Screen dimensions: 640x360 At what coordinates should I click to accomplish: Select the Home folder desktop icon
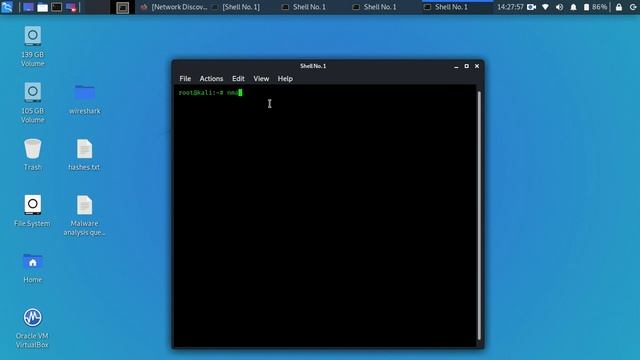[33, 267]
